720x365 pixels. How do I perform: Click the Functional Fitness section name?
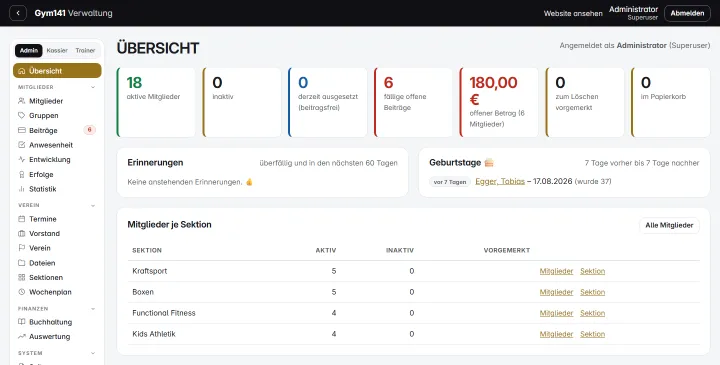coord(164,313)
